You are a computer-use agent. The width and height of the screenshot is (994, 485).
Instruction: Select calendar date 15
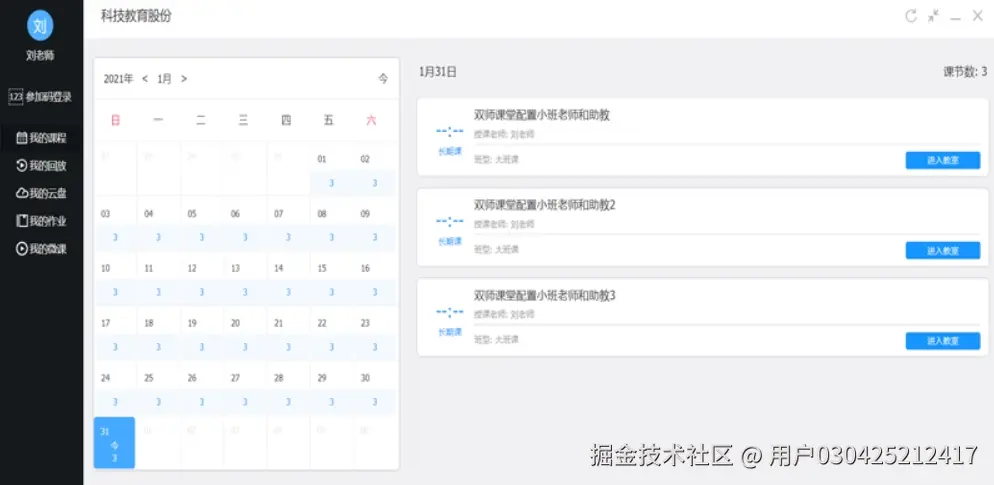pos(331,280)
